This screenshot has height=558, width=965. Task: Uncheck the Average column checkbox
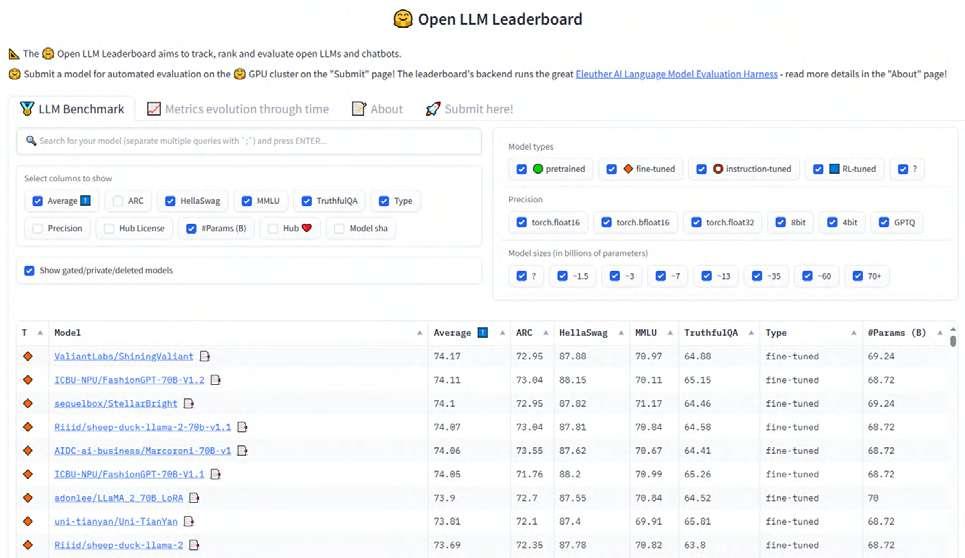pyautogui.click(x=38, y=201)
